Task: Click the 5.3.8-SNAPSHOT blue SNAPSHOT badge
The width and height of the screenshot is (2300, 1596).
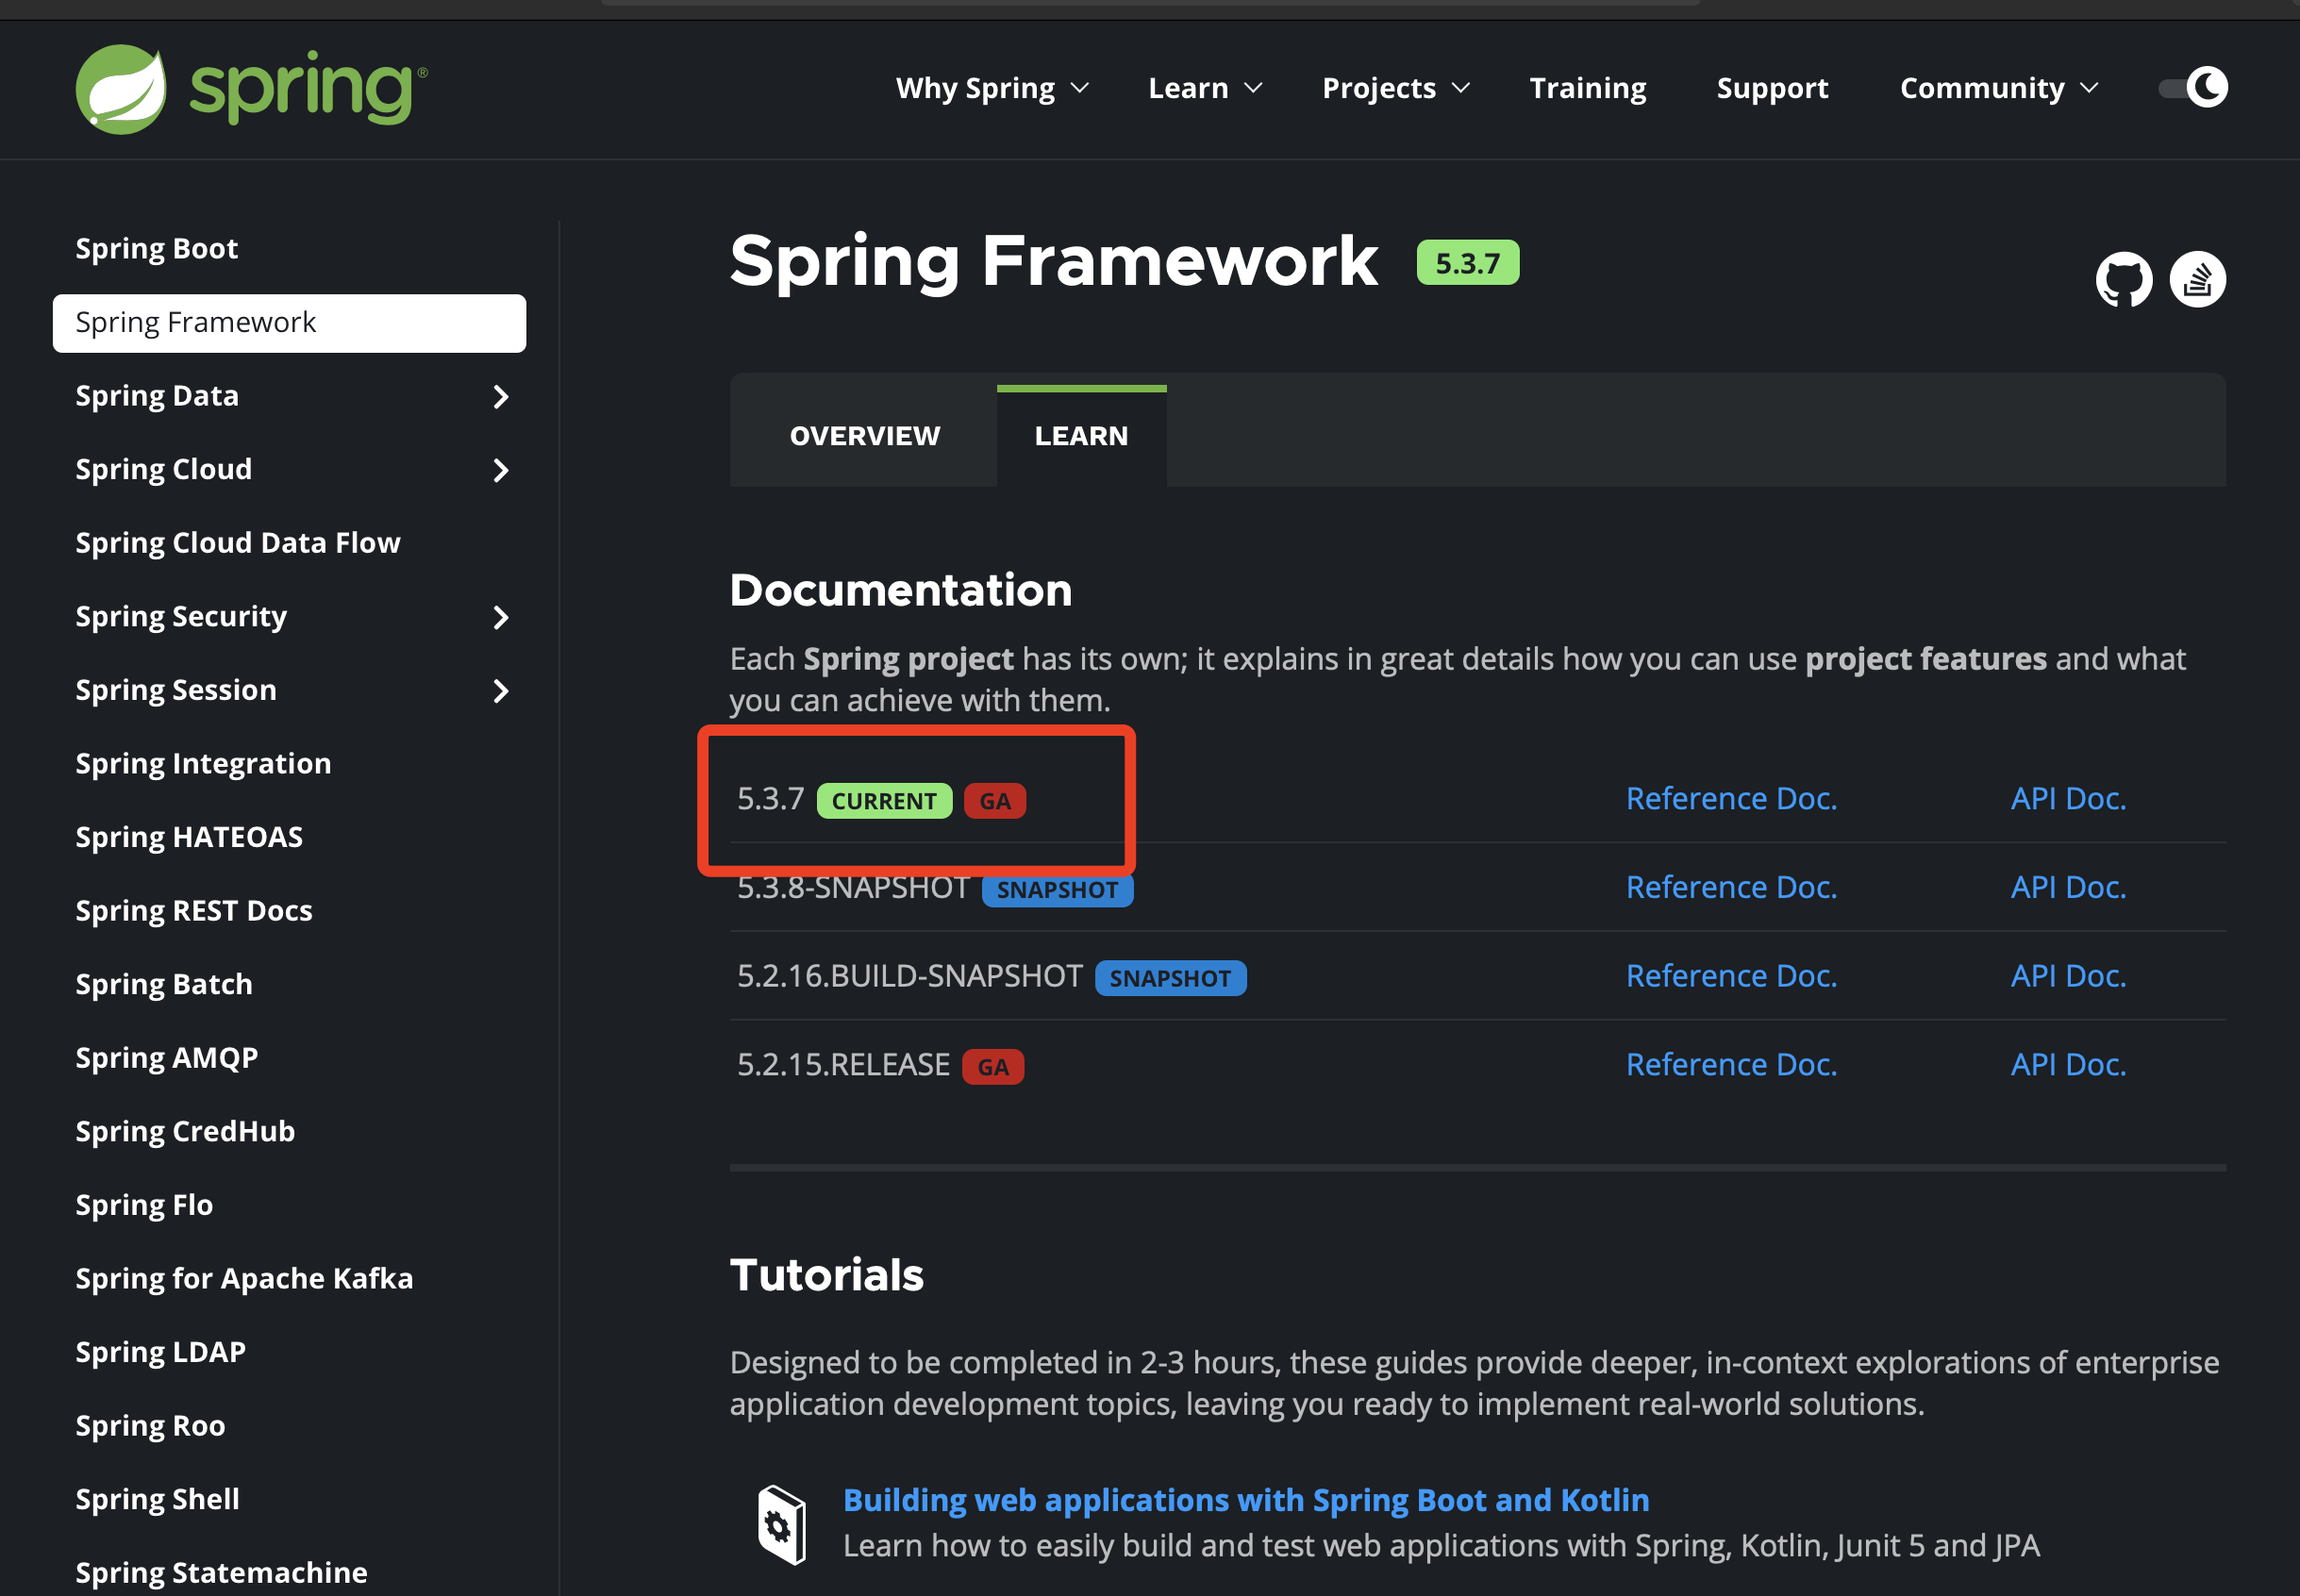Action: tap(1057, 890)
